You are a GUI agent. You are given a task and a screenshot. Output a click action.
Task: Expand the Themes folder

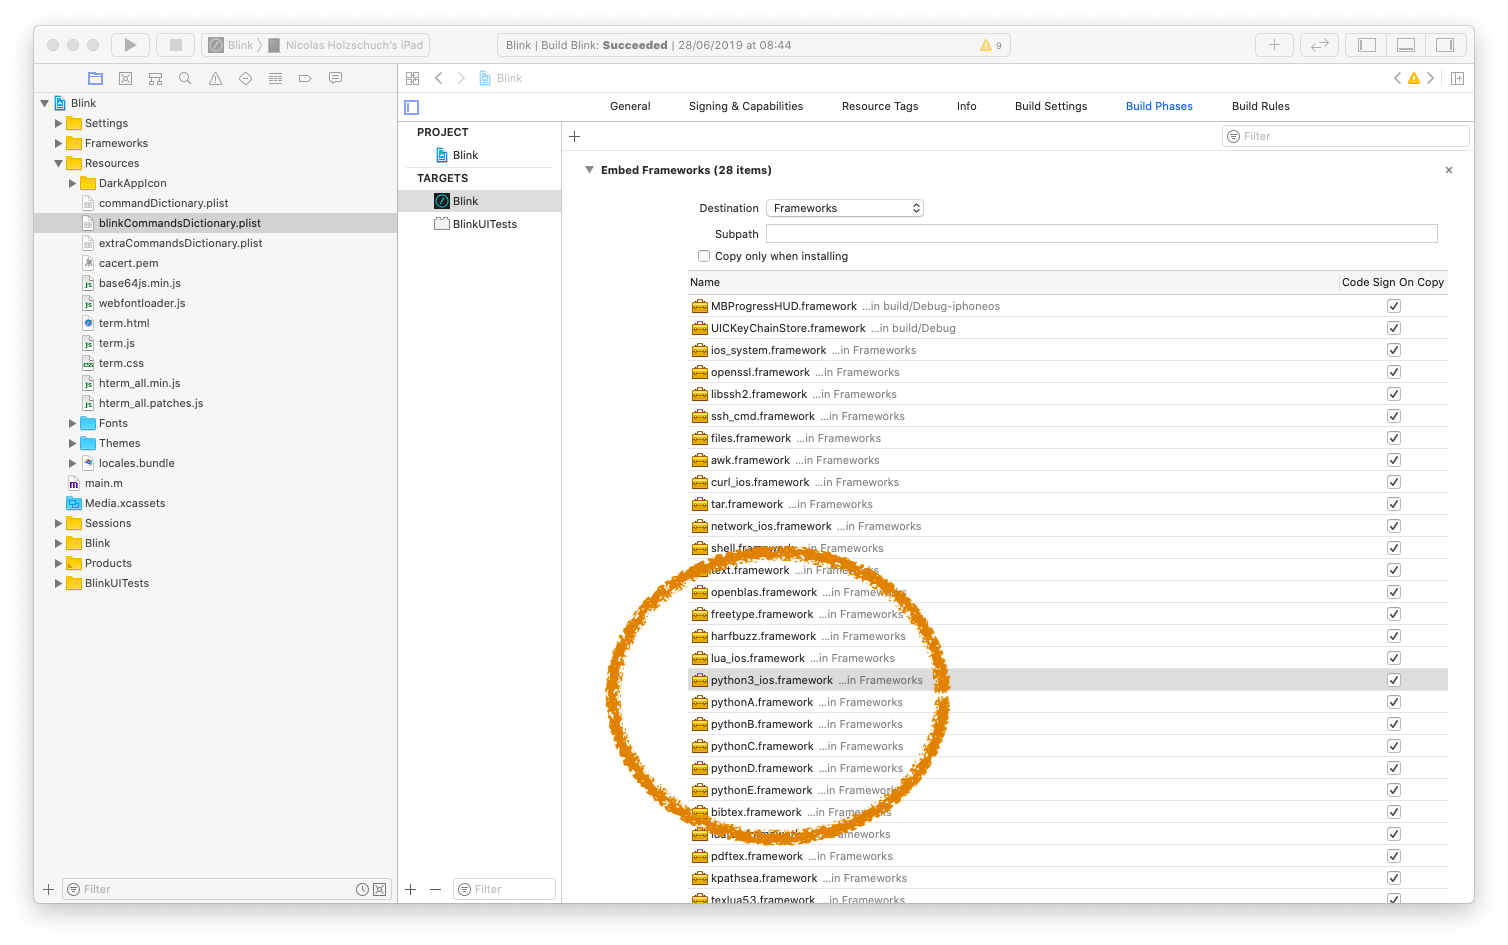click(x=72, y=443)
